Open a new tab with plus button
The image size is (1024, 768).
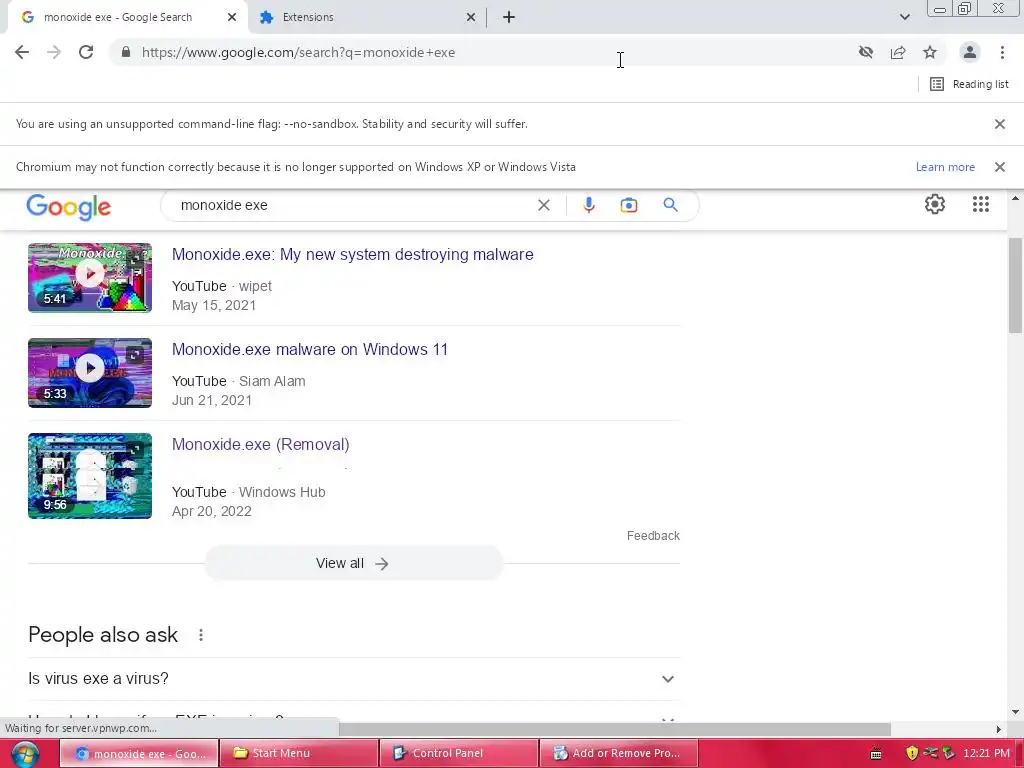pos(509,17)
